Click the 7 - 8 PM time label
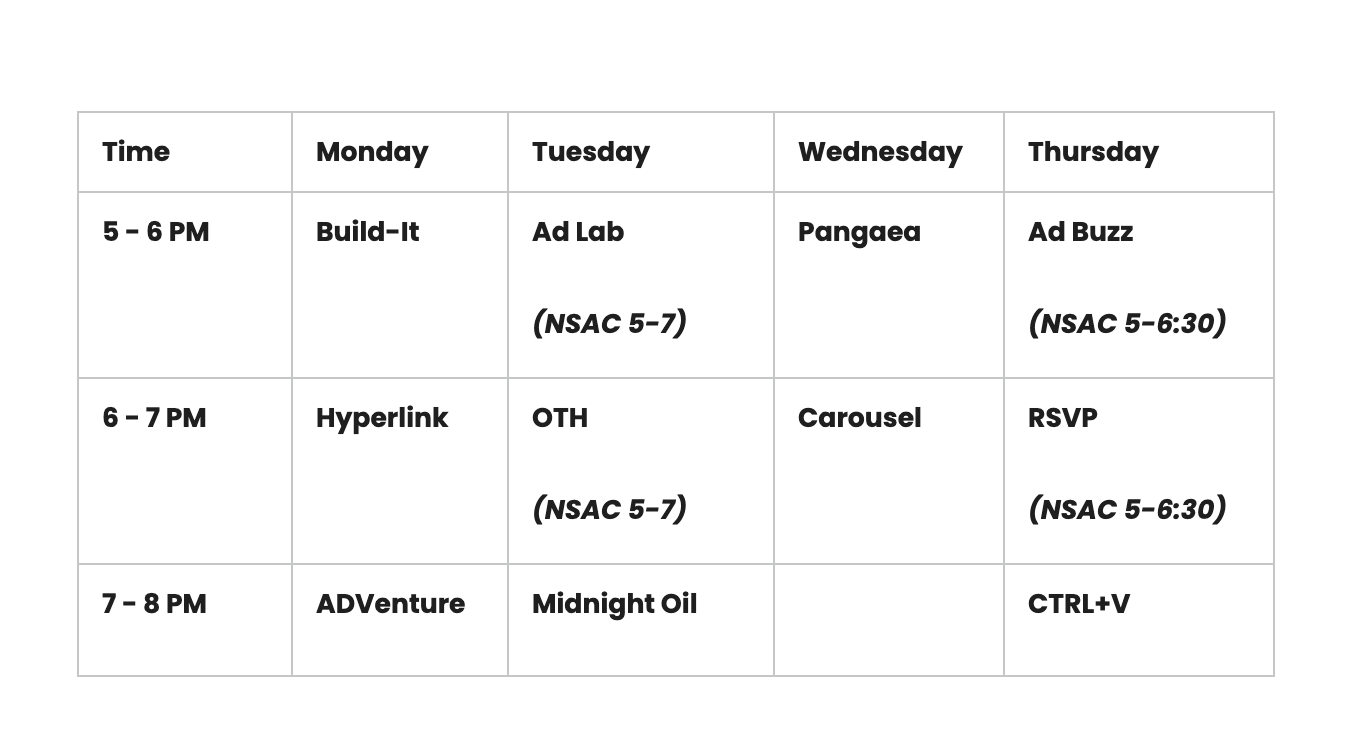Screen dimensions: 1354x746 (x=154, y=604)
